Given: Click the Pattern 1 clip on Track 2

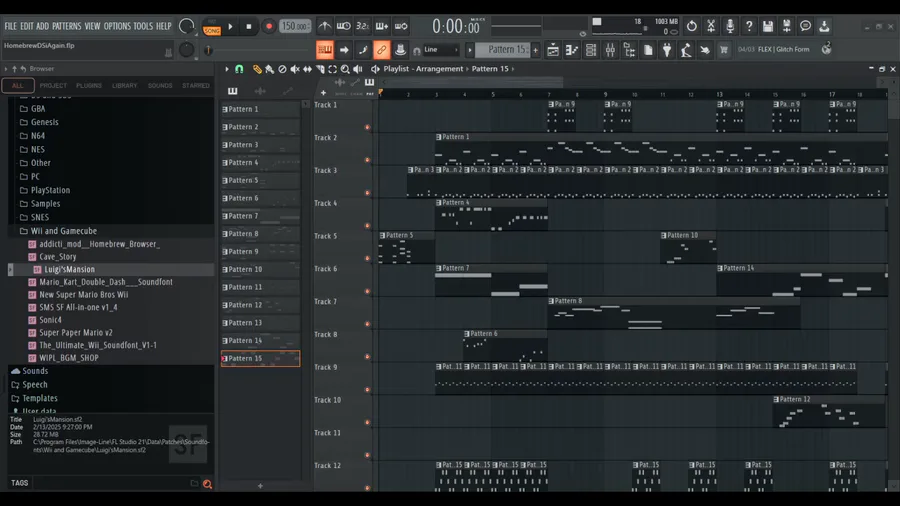Looking at the screenshot, I should [x=661, y=149].
